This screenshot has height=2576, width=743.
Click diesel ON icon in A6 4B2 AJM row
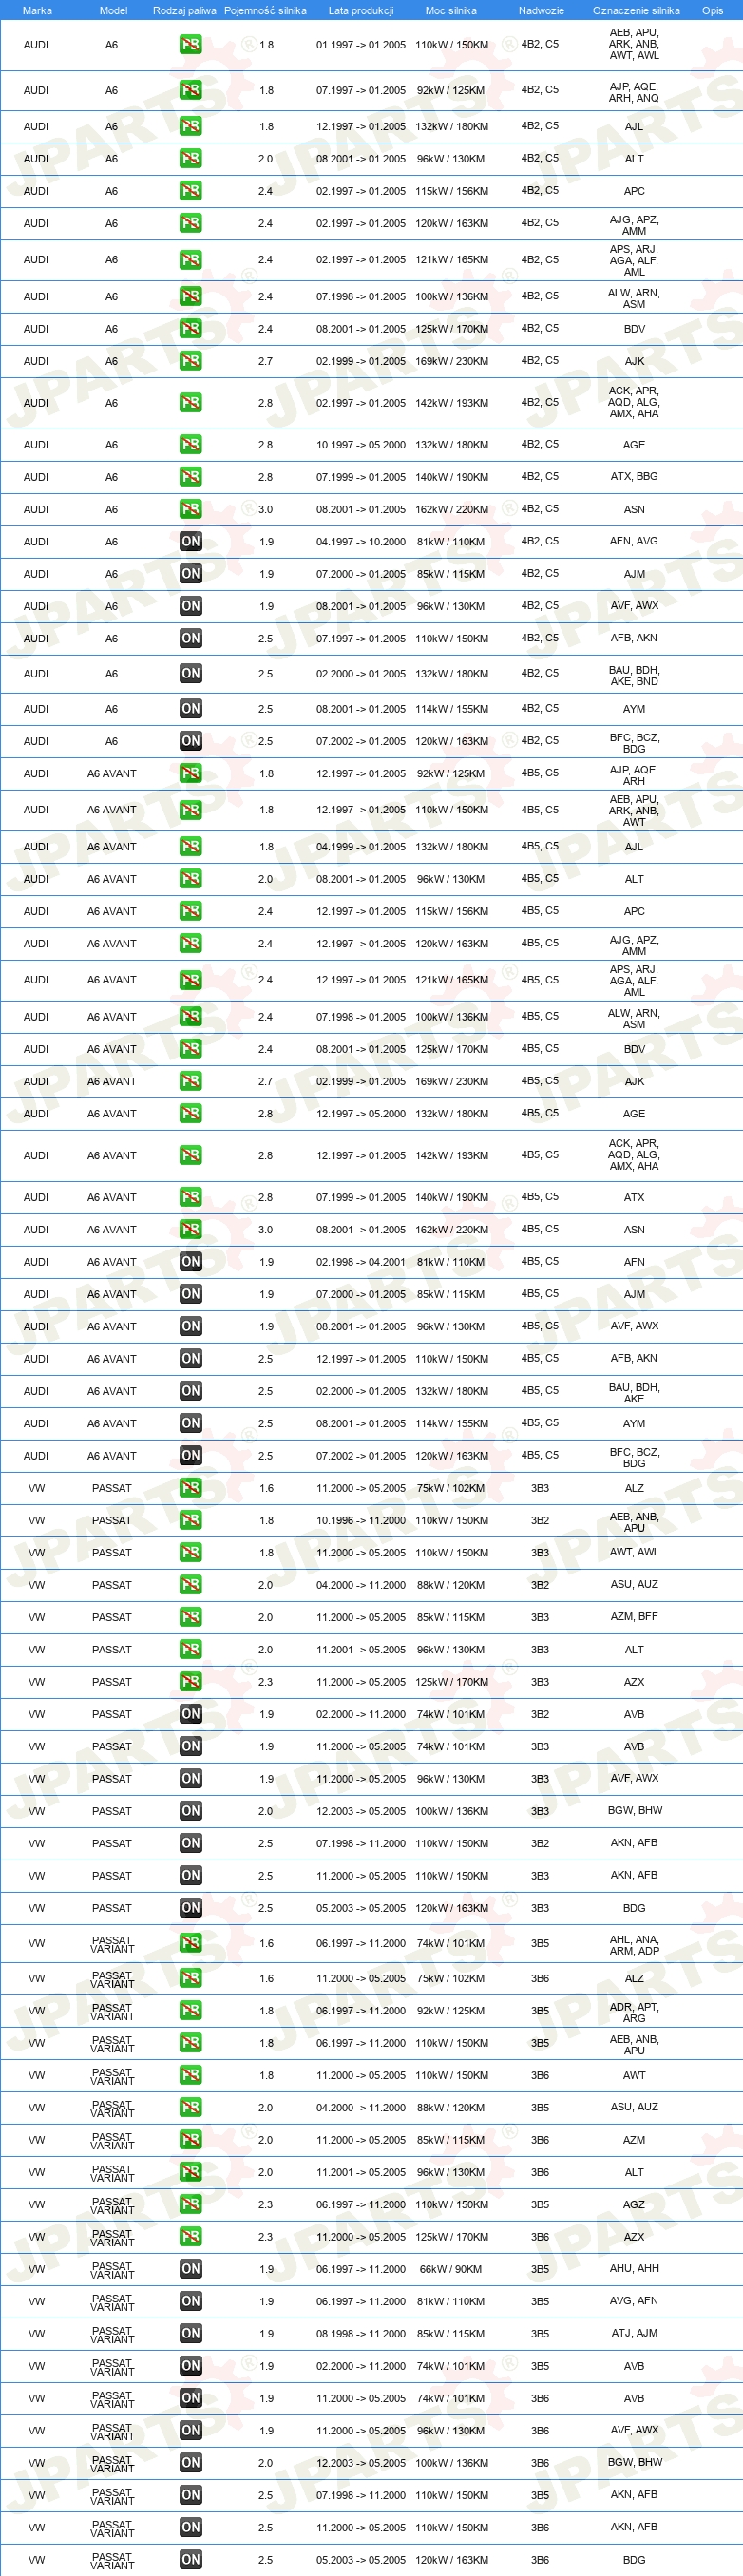(x=190, y=574)
